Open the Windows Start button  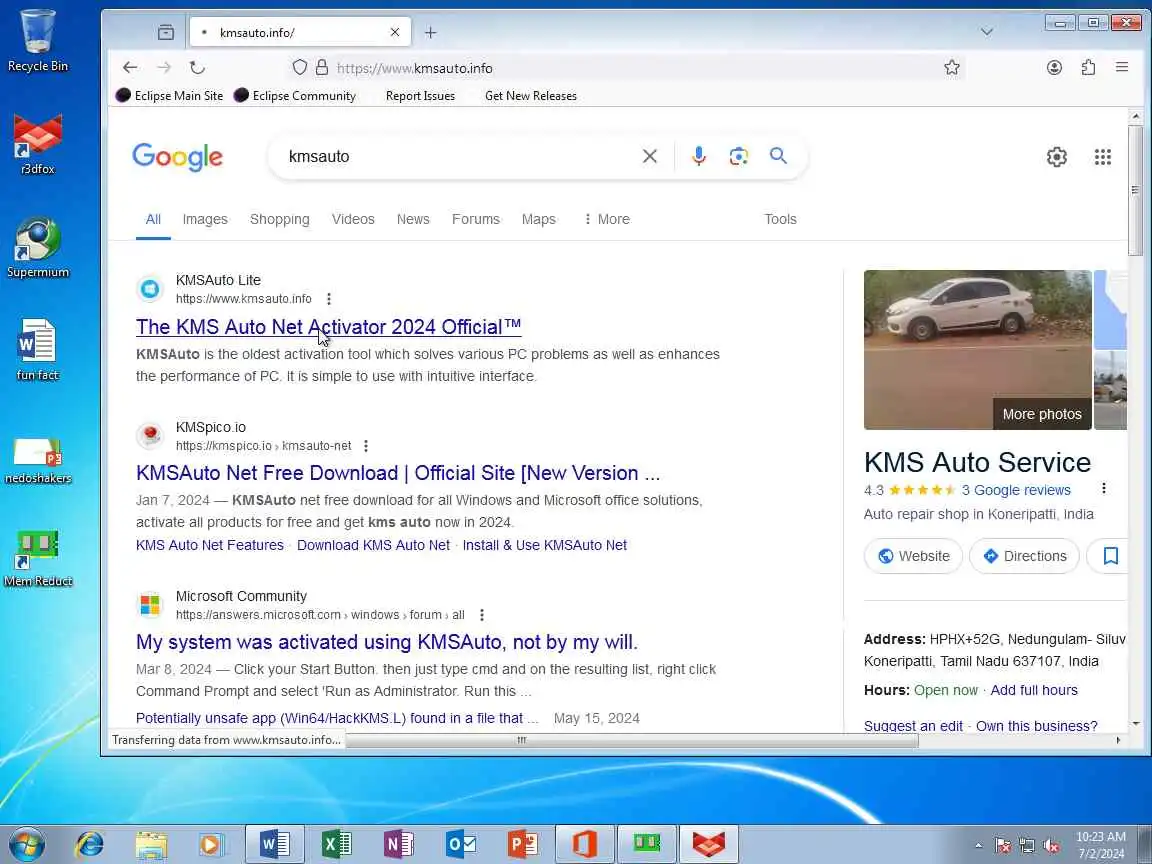click(27, 844)
